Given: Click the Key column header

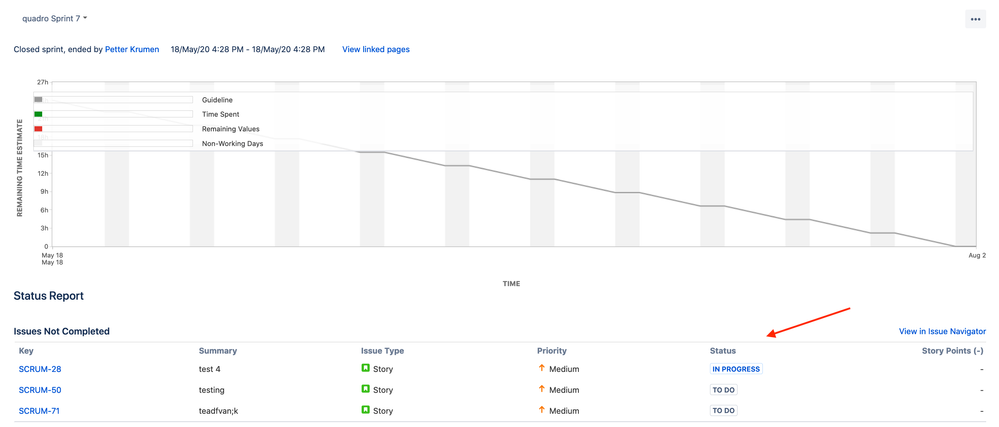Looking at the screenshot, I should click(26, 351).
